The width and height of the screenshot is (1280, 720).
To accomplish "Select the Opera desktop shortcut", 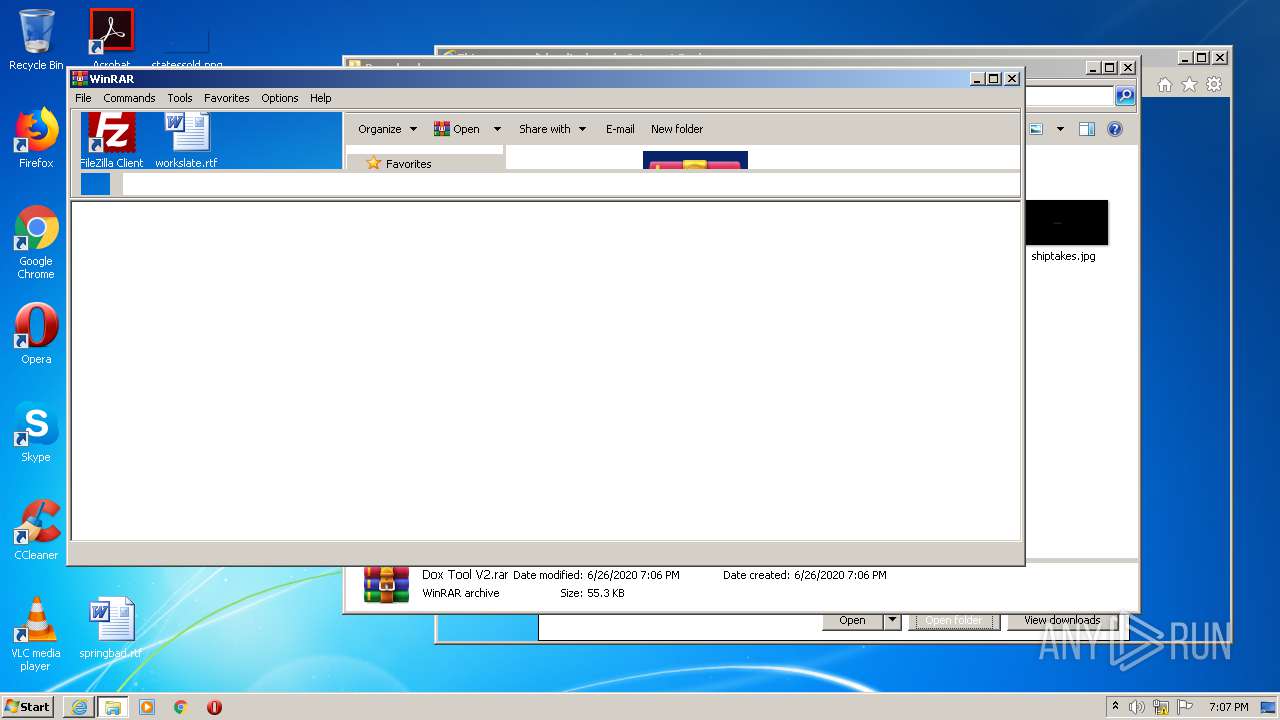I will (36, 334).
